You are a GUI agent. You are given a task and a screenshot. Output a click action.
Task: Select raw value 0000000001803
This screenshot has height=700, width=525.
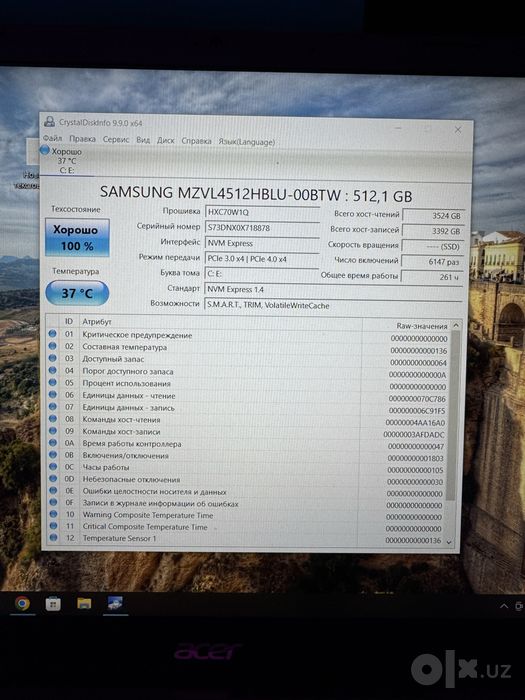click(415, 458)
